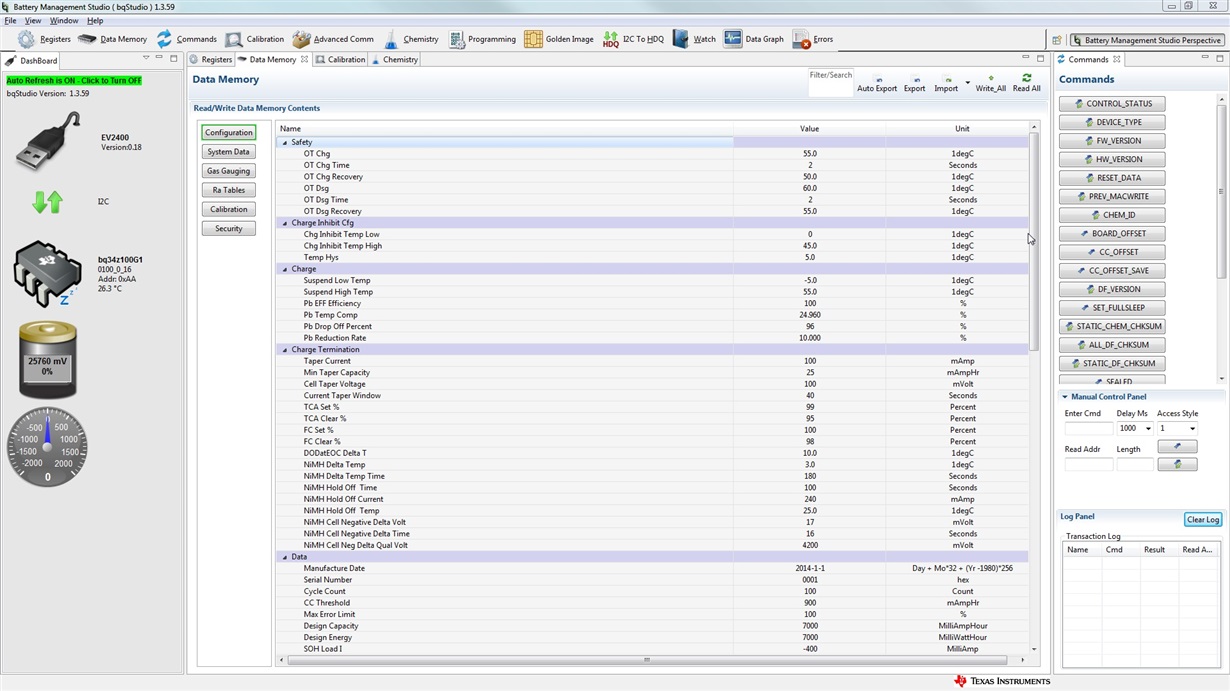The image size is (1230, 691).
Task: Open the Registers toolbar icon
Action: [x=44, y=39]
